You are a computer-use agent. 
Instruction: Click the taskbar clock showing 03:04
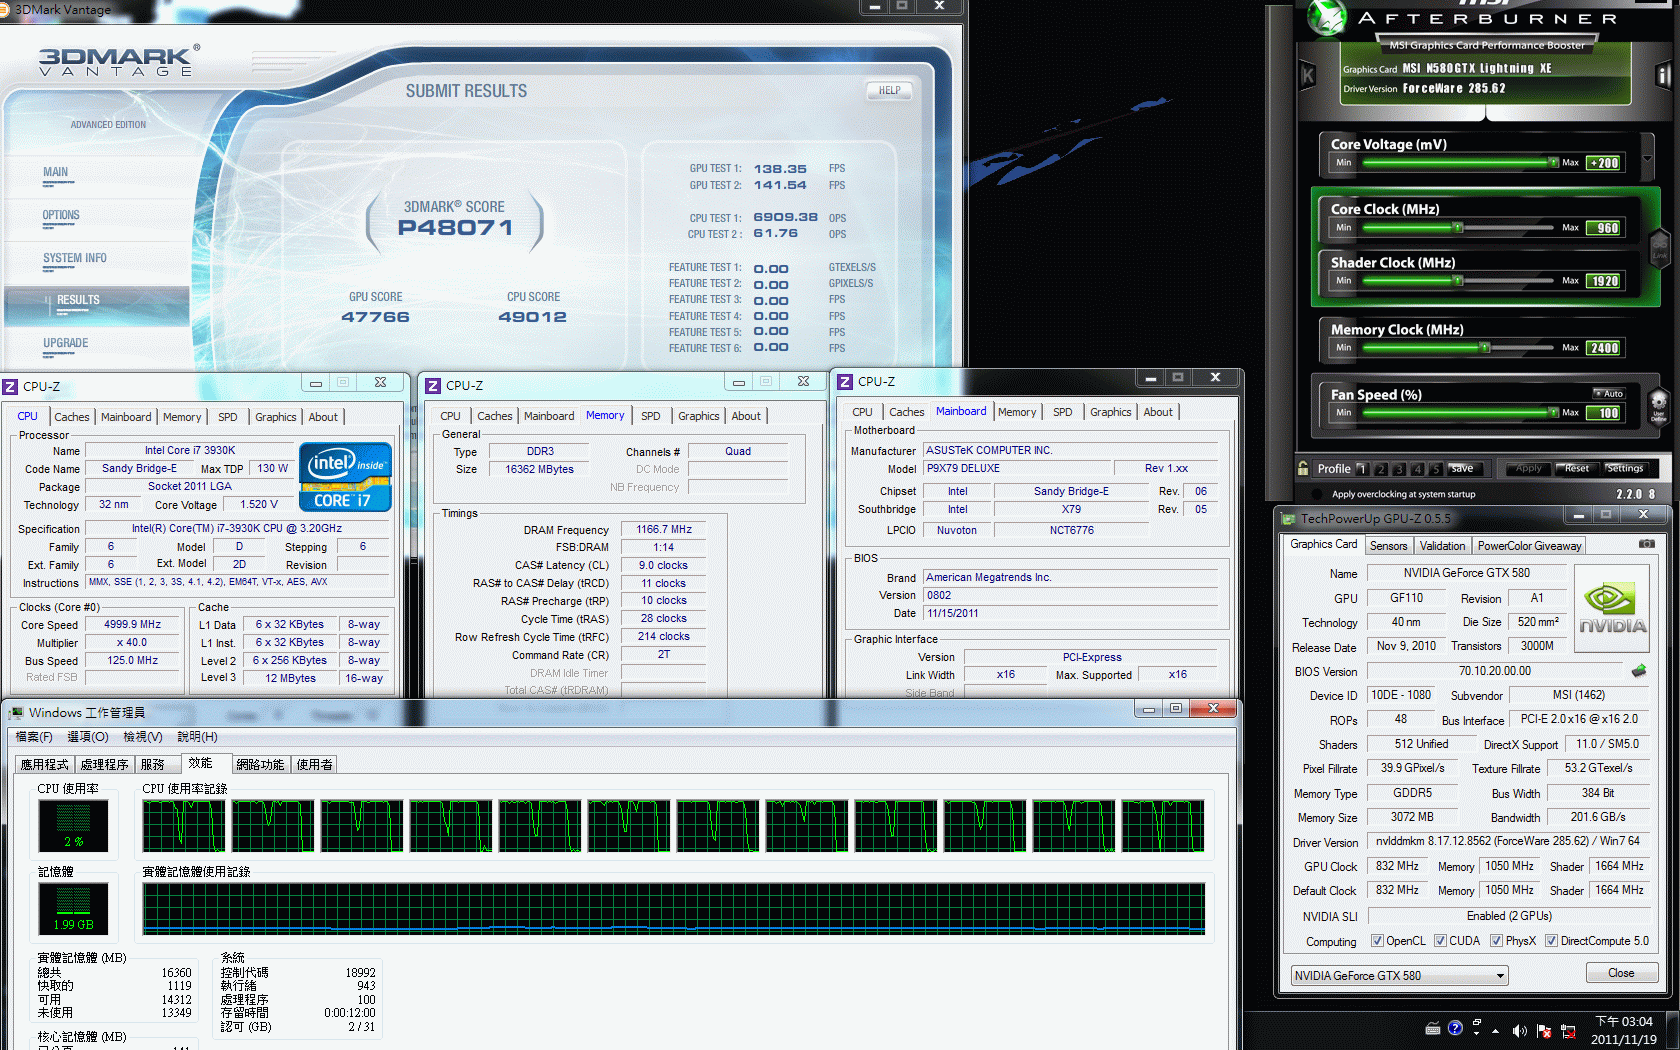coord(1624,1030)
